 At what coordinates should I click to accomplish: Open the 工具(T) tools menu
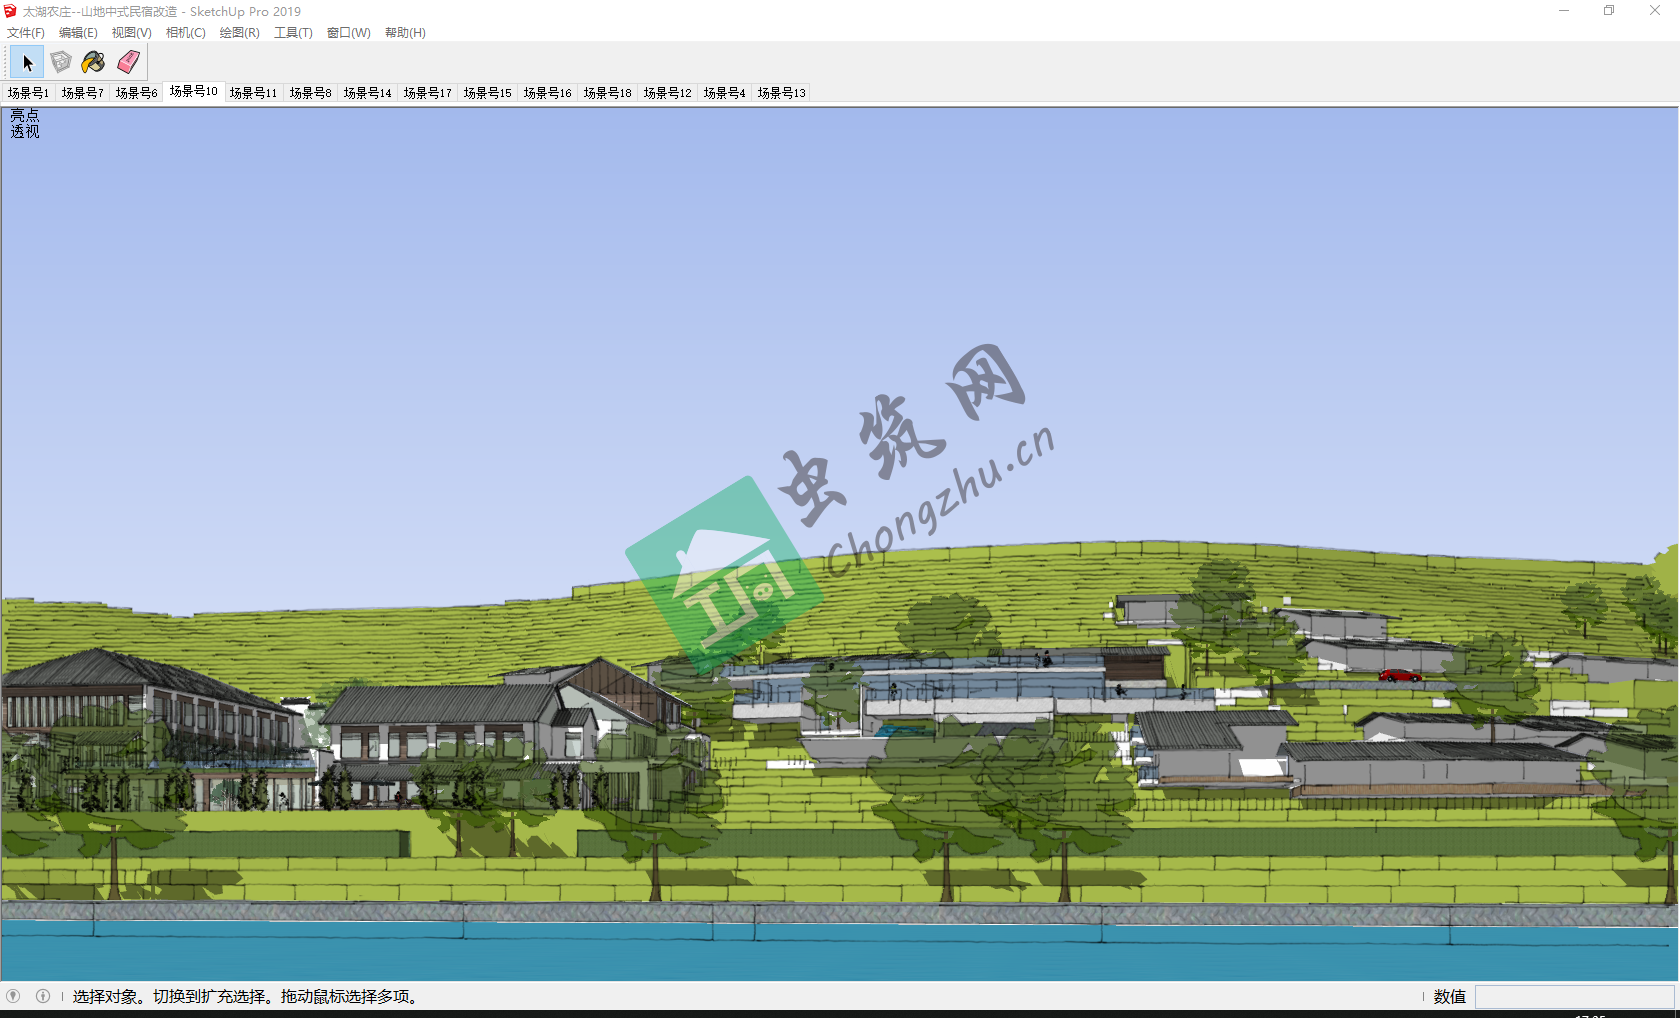(293, 33)
